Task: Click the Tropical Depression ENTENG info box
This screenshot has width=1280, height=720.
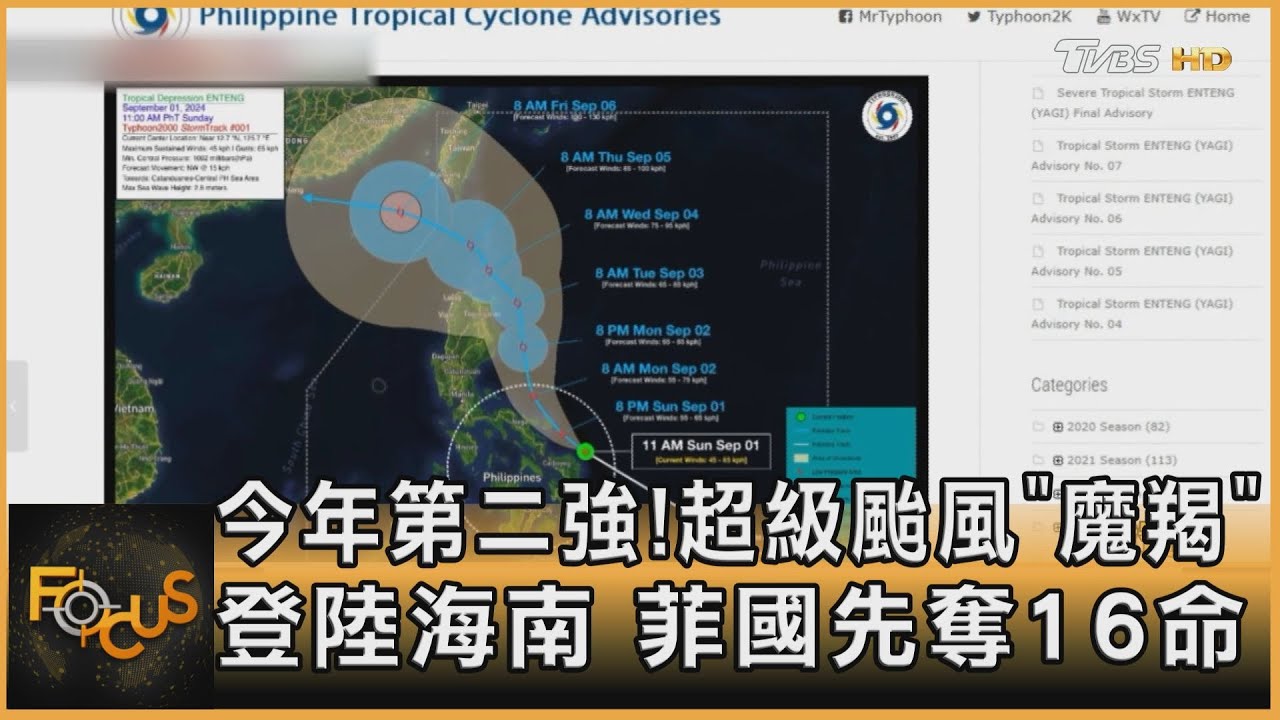Action: pyautogui.click(x=199, y=144)
